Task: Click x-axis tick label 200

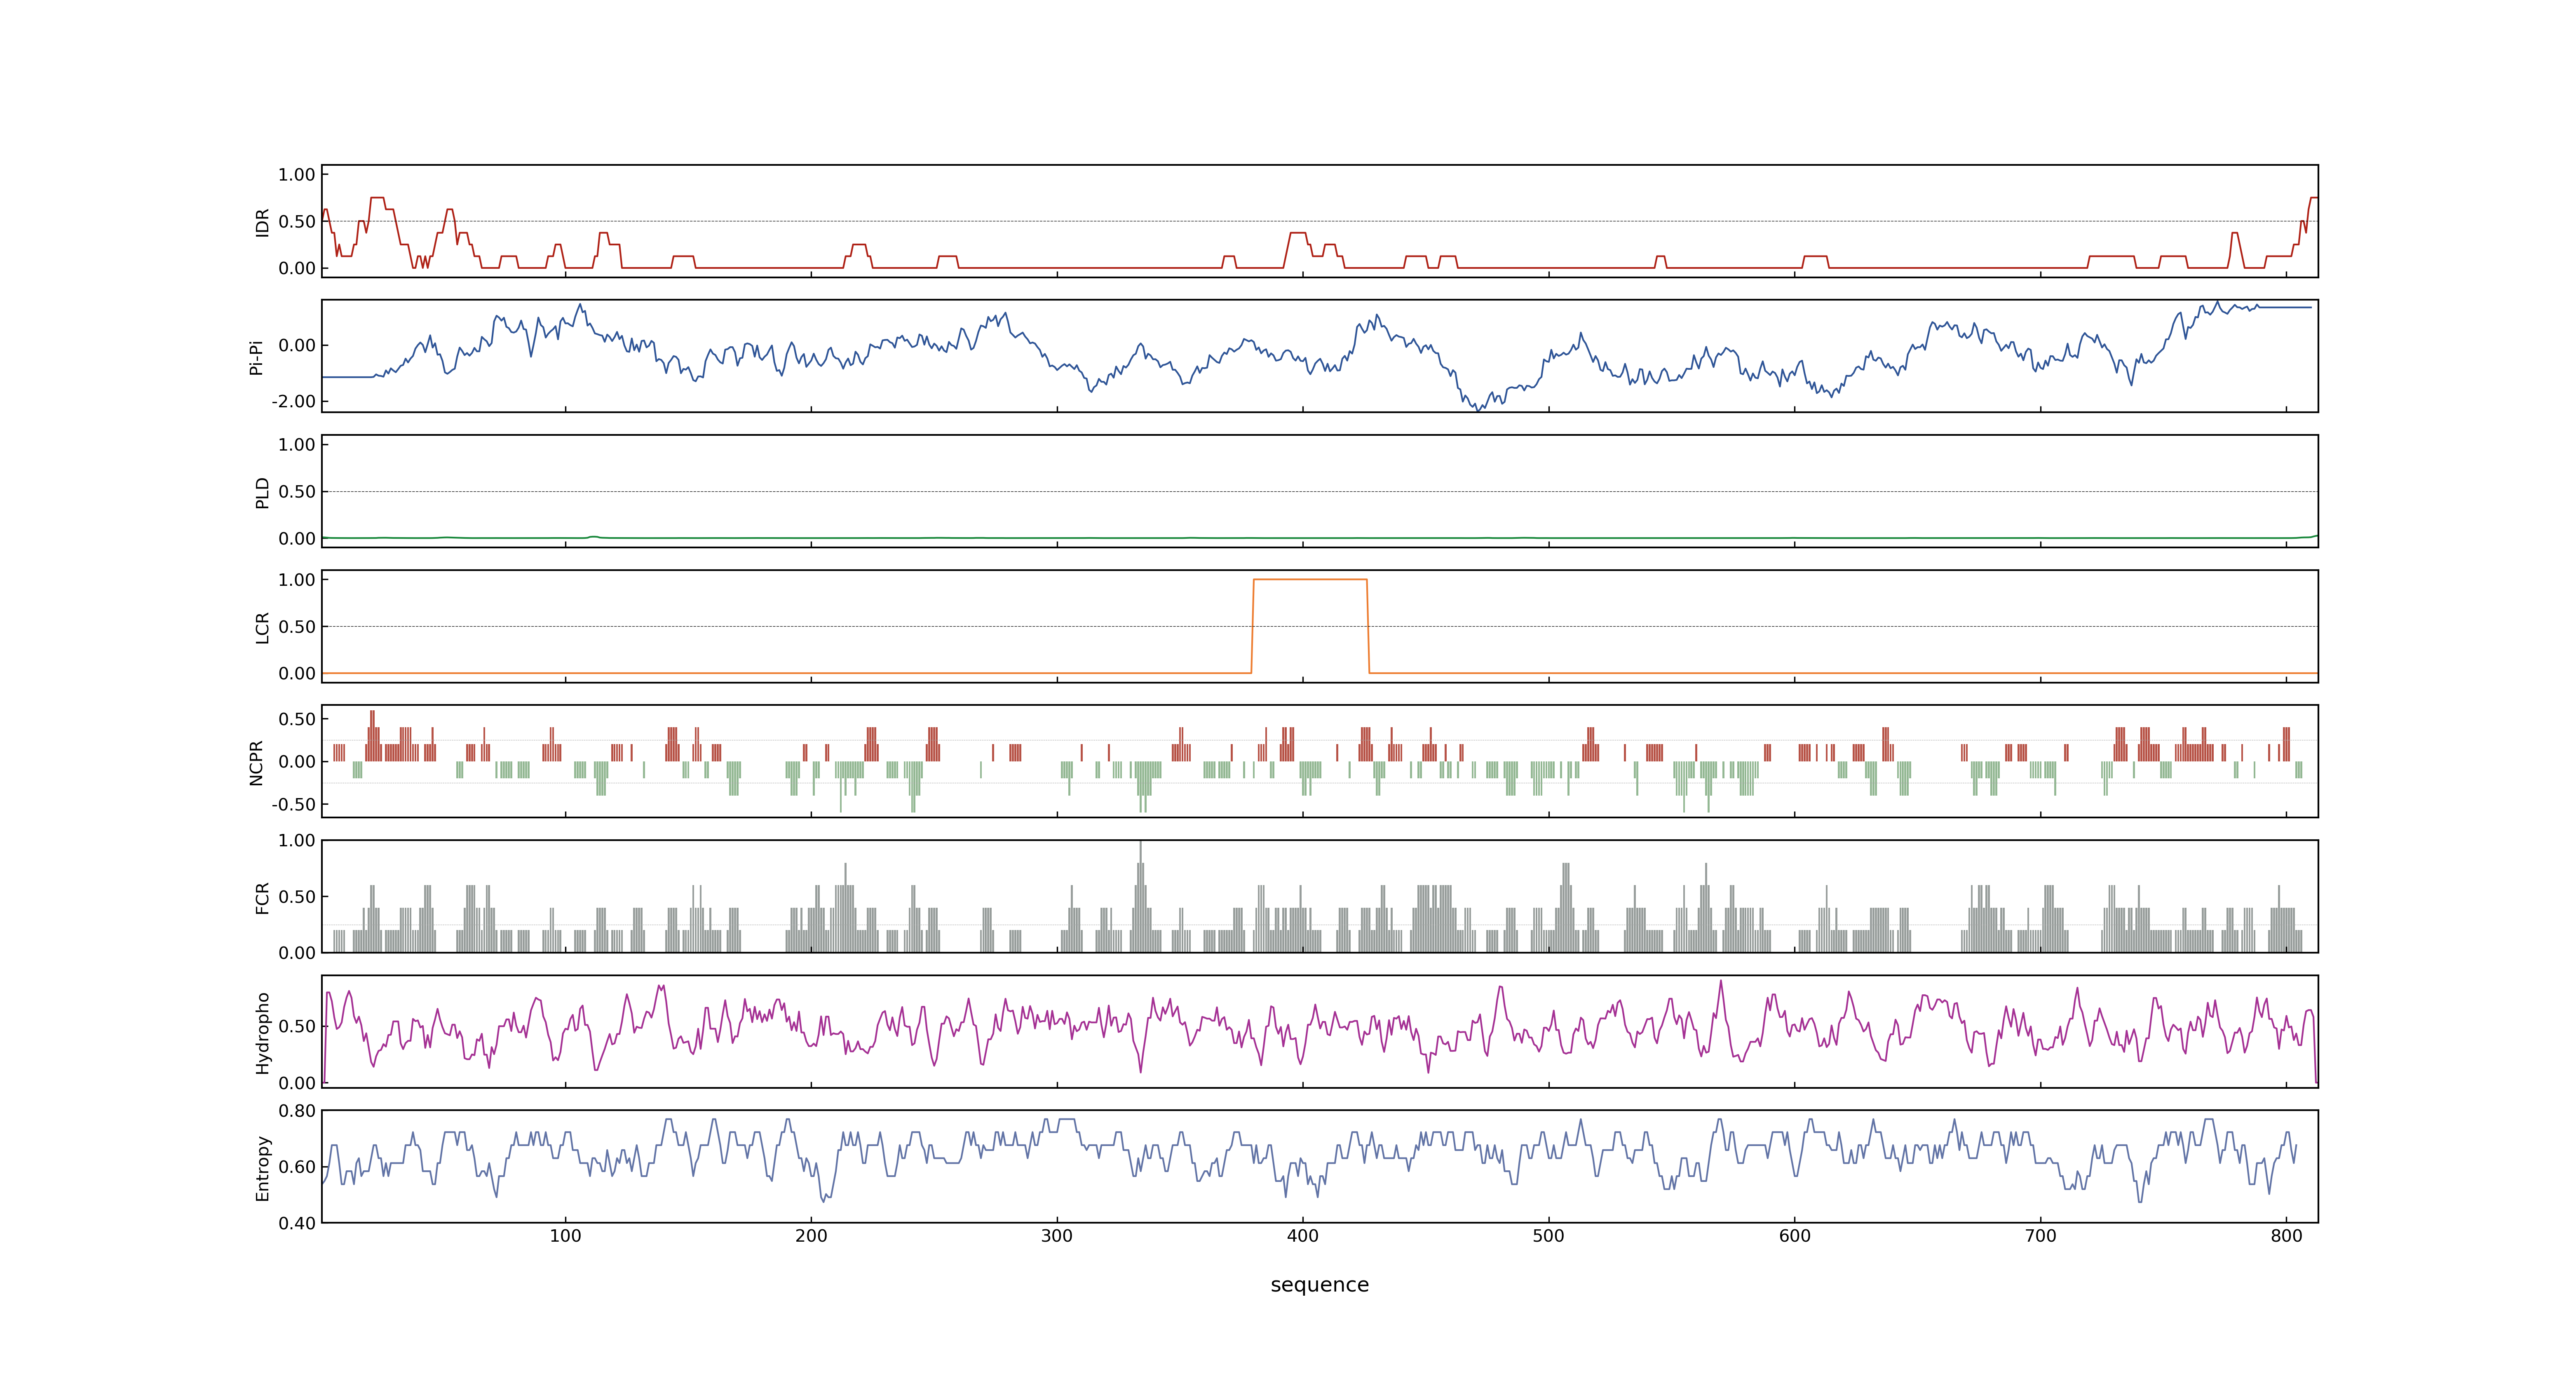Action: (811, 1236)
